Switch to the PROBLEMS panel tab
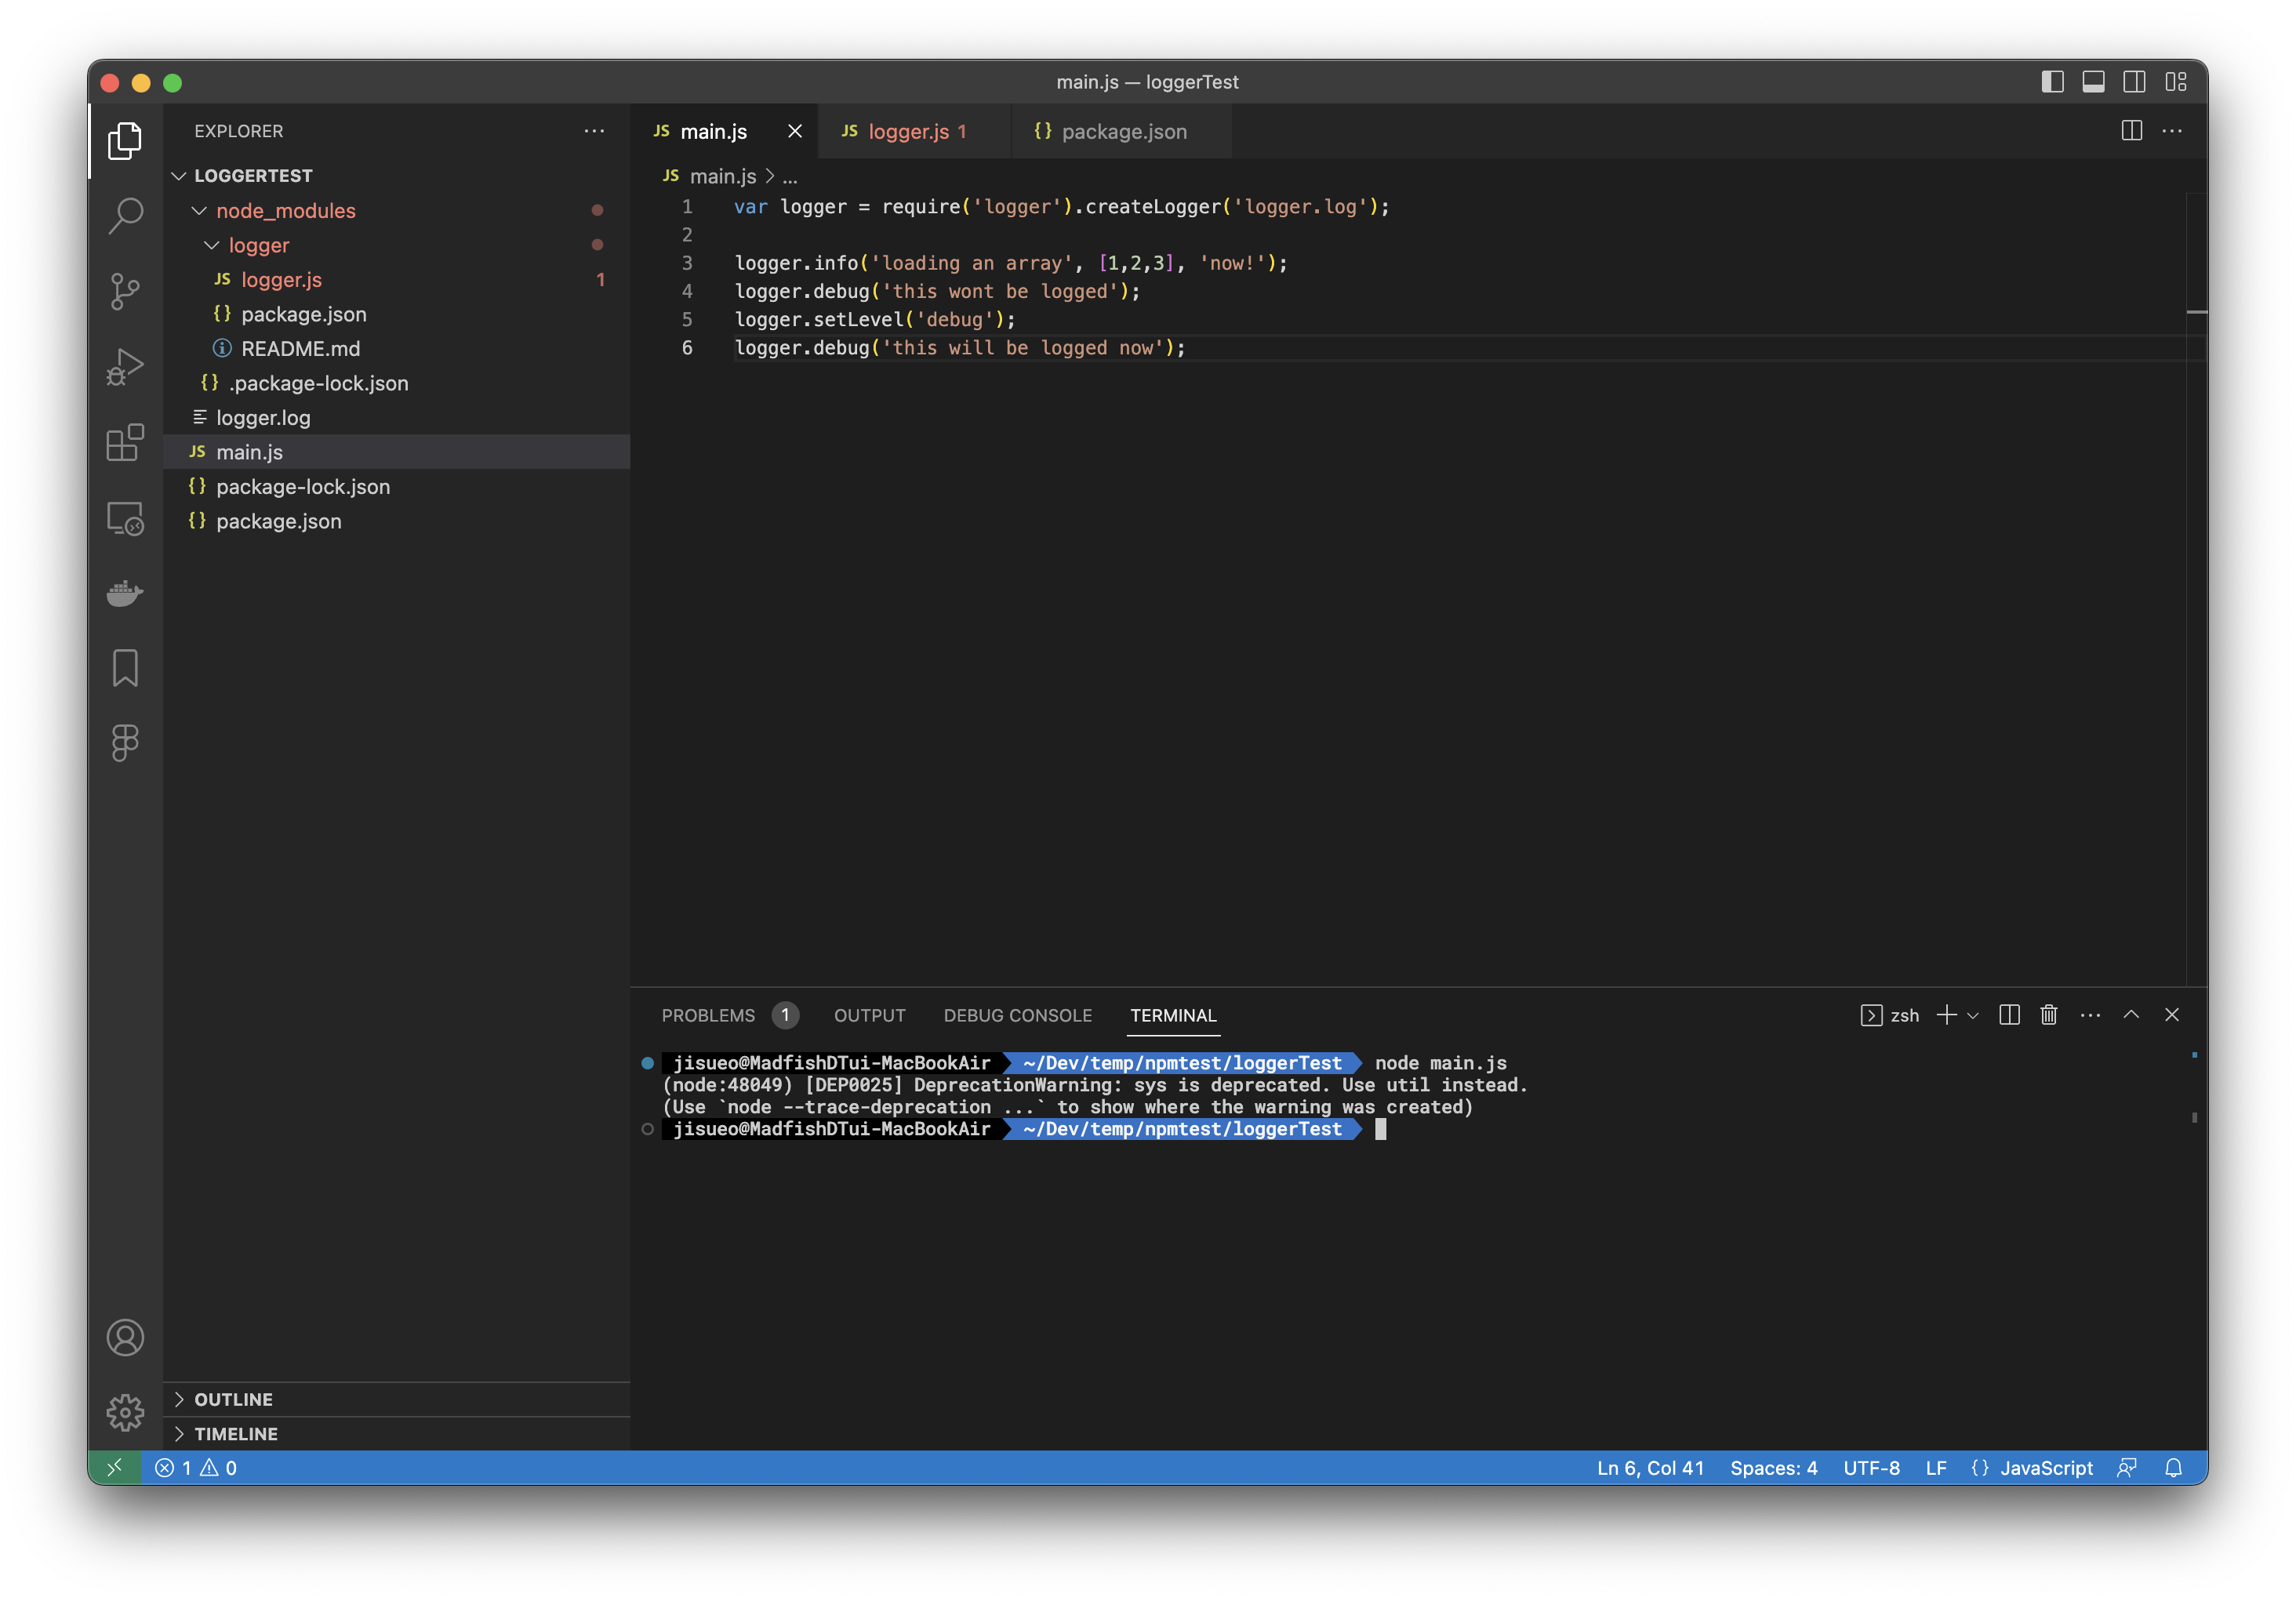Image resolution: width=2296 pixels, height=1601 pixels. coord(708,1015)
